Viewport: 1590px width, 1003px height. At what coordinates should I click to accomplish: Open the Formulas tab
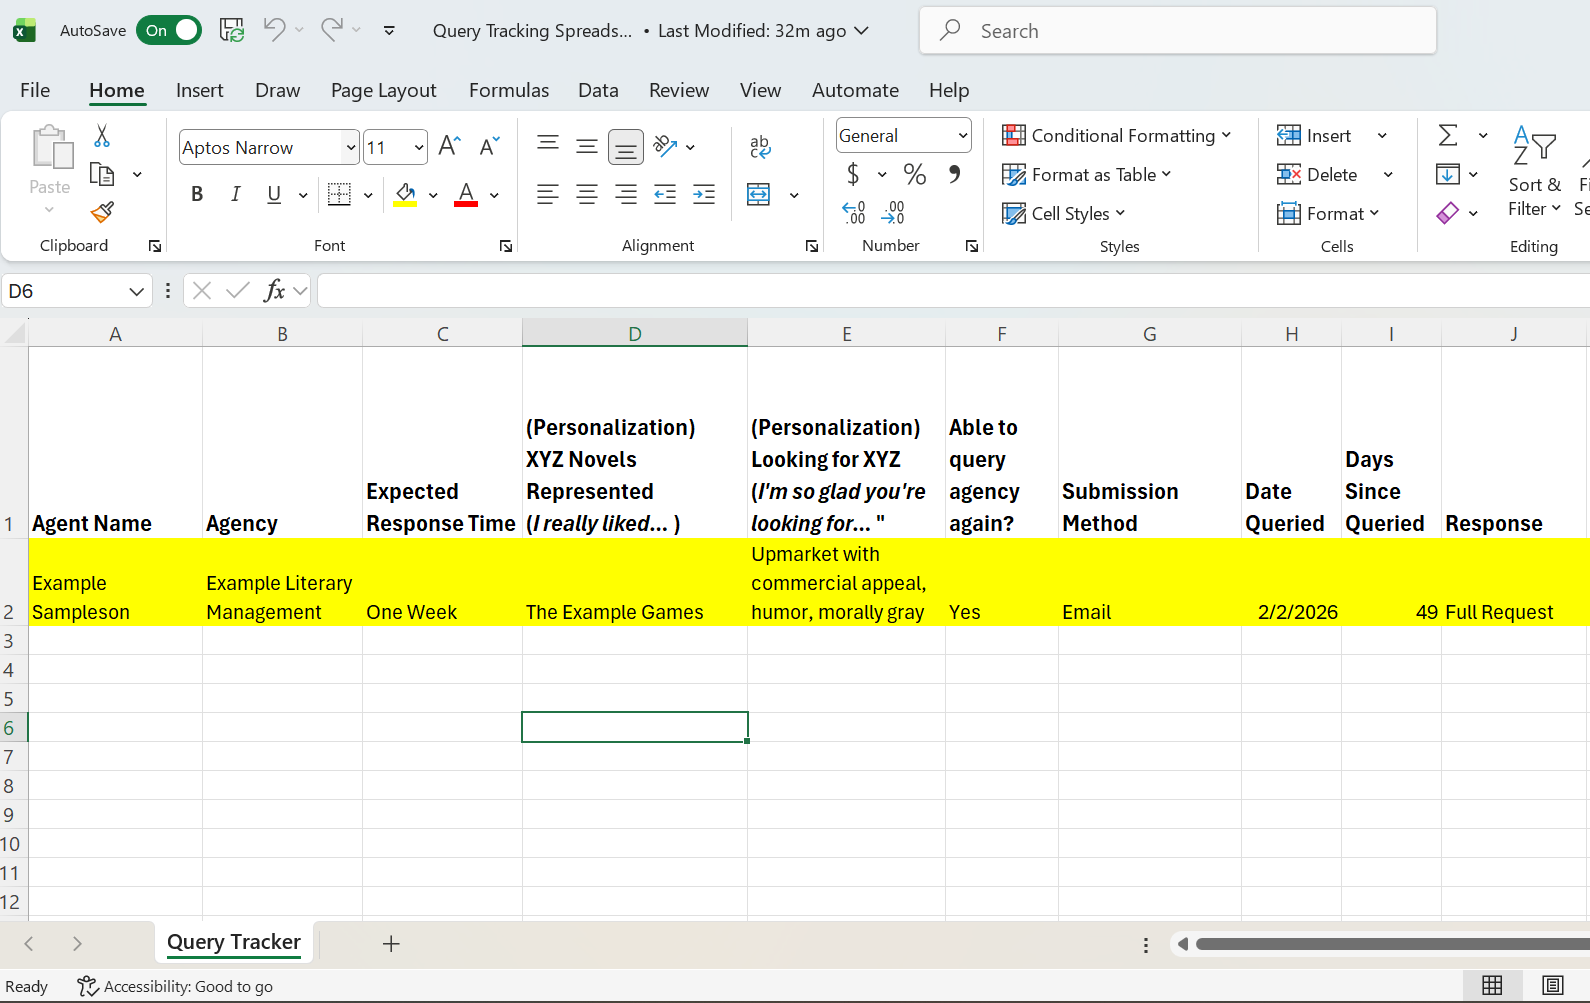tap(508, 90)
